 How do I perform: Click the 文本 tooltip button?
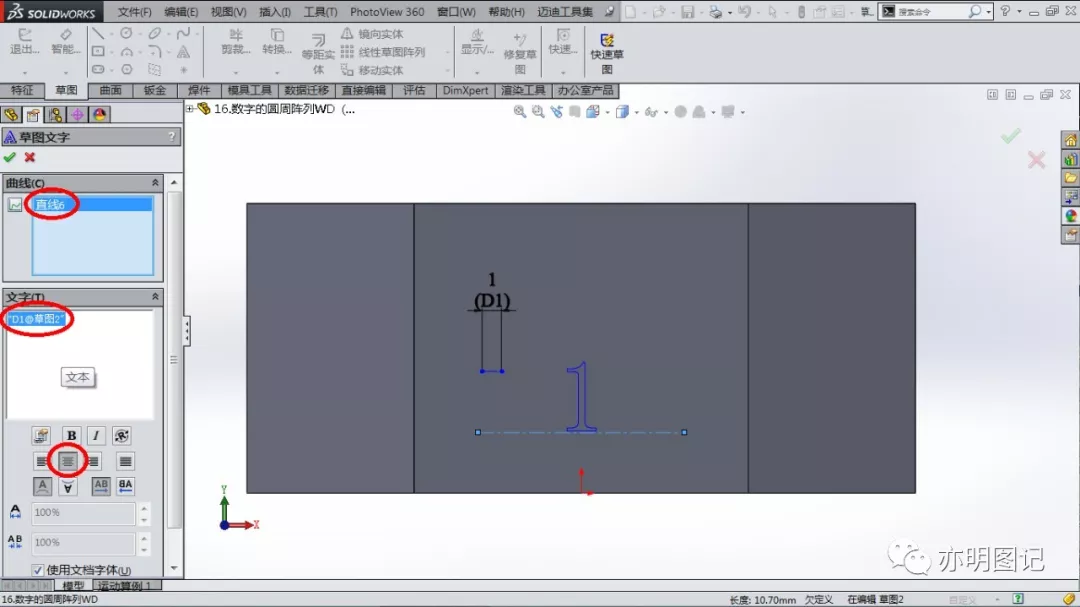[x=78, y=377]
